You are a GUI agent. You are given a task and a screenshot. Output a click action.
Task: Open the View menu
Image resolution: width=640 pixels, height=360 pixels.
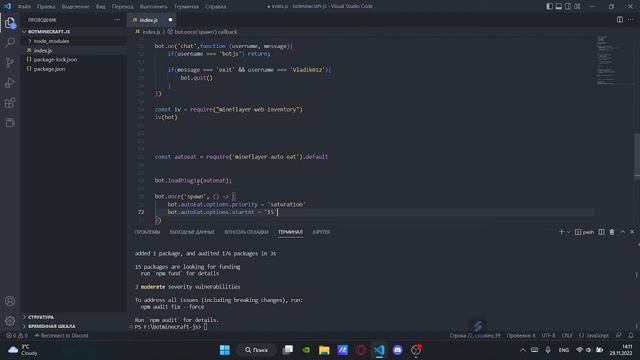(100, 7)
